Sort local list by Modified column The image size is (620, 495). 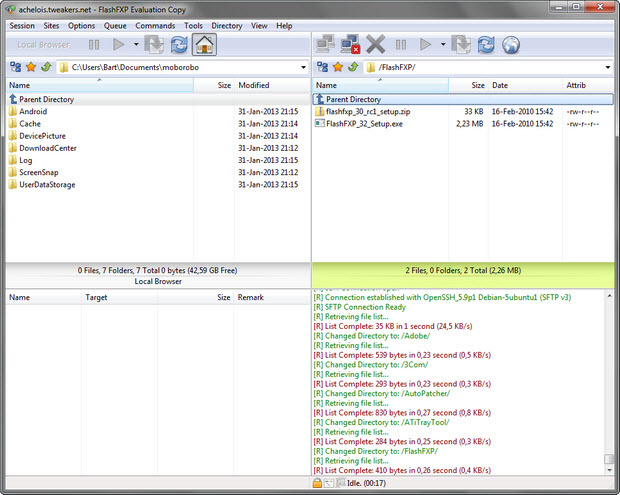tap(272, 85)
